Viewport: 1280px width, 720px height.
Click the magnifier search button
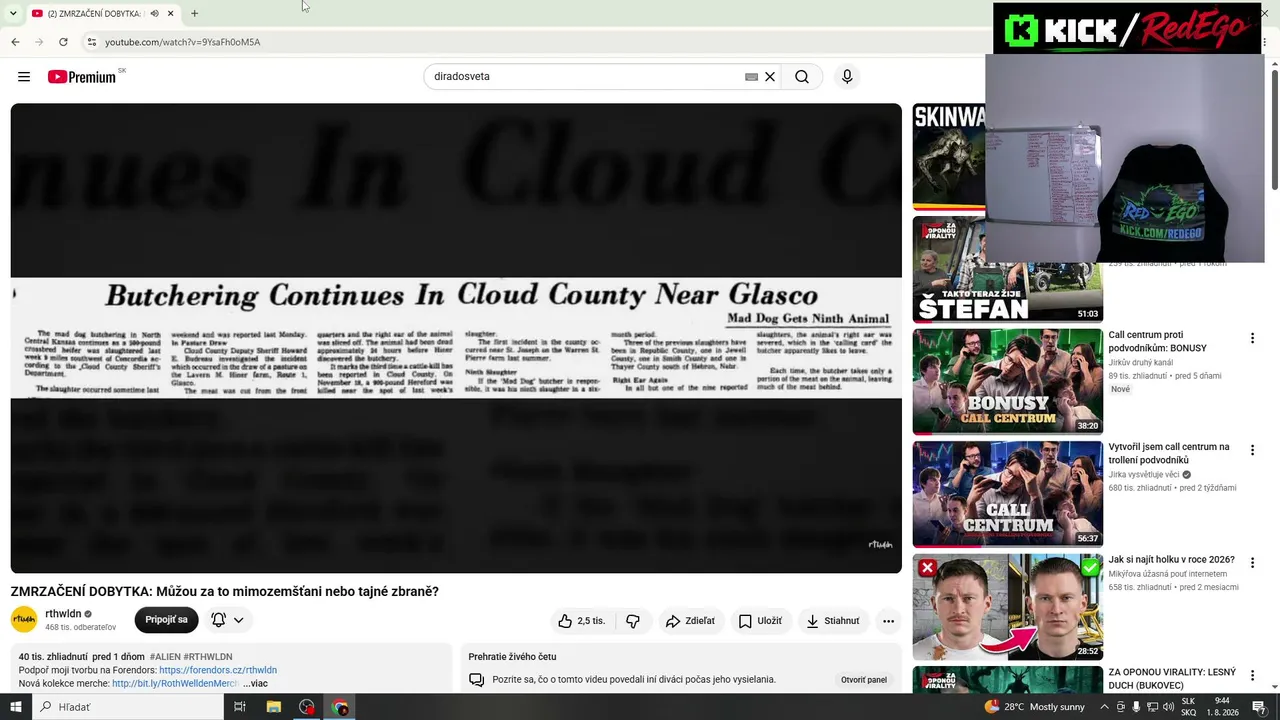click(802, 77)
